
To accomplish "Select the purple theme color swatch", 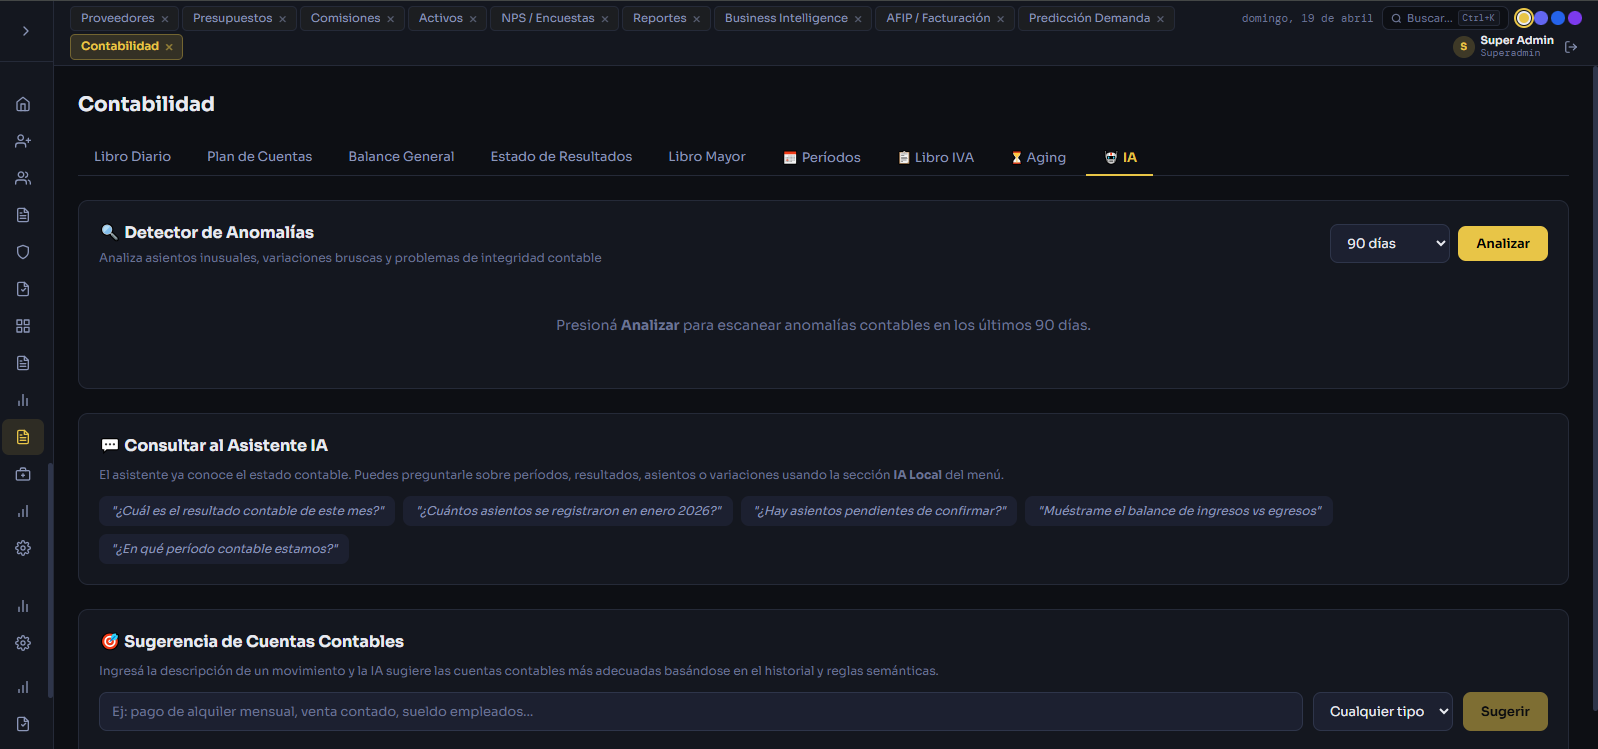I will pos(1575,18).
